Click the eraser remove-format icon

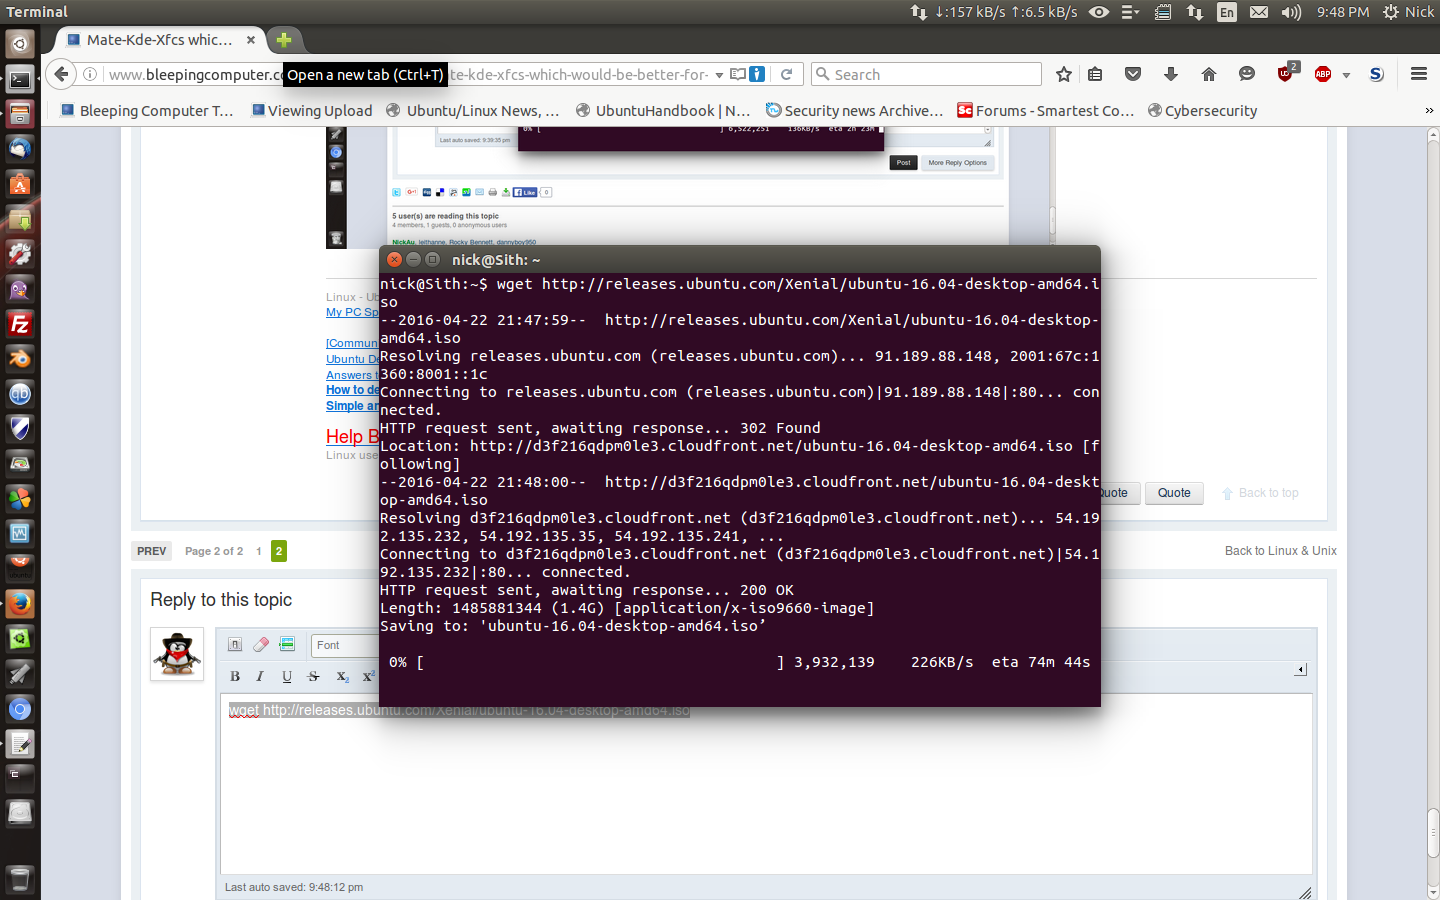click(261, 645)
